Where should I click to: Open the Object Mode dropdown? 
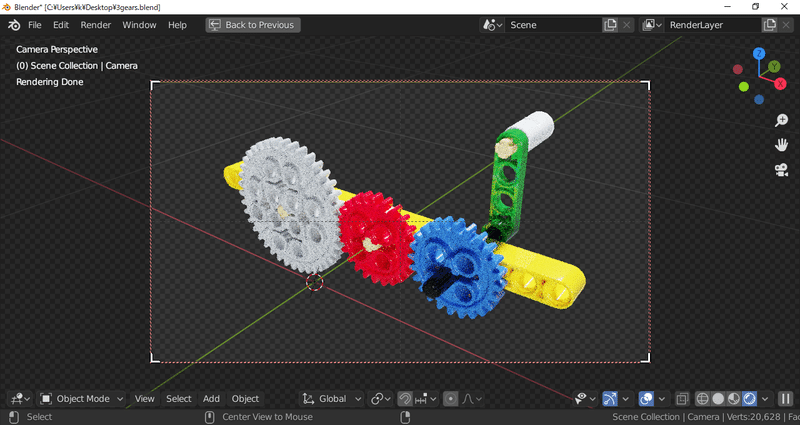pos(82,399)
